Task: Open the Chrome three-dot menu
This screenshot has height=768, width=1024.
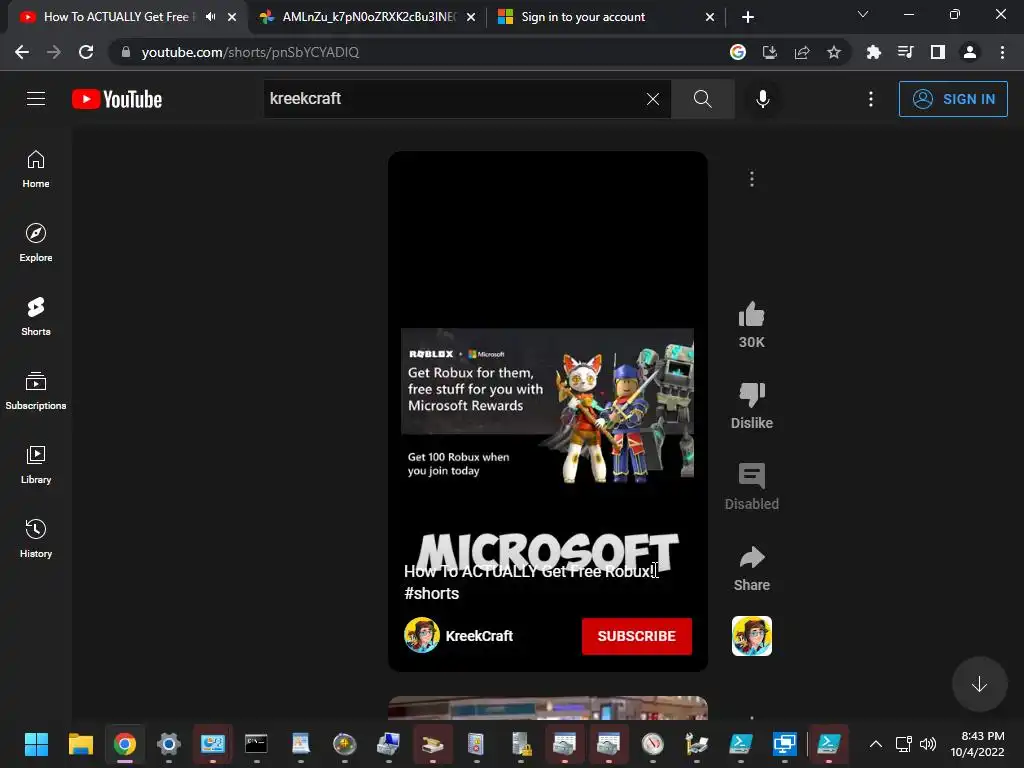Action: (1002, 52)
